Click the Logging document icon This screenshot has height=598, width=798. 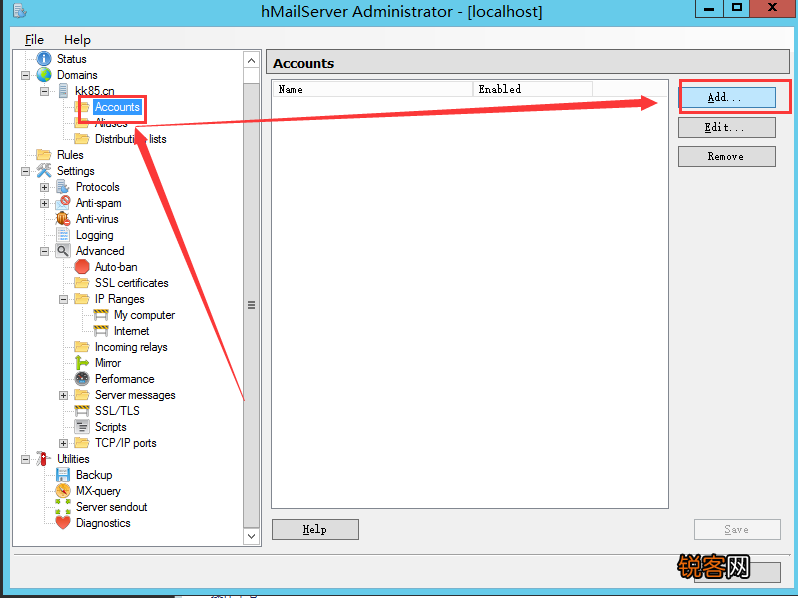[63, 235]
